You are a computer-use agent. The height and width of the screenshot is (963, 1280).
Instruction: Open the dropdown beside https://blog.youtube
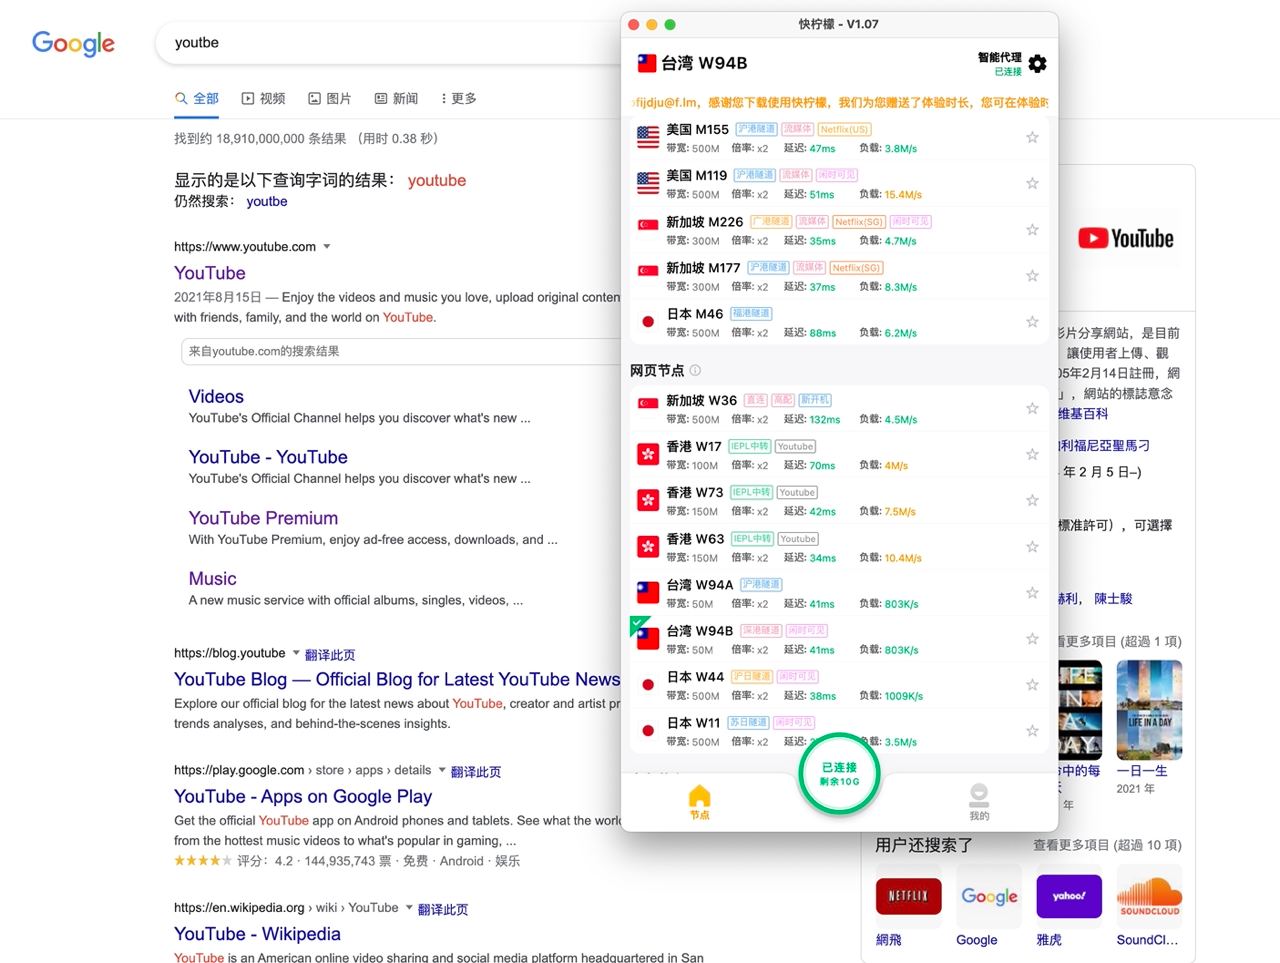(293, 653)
